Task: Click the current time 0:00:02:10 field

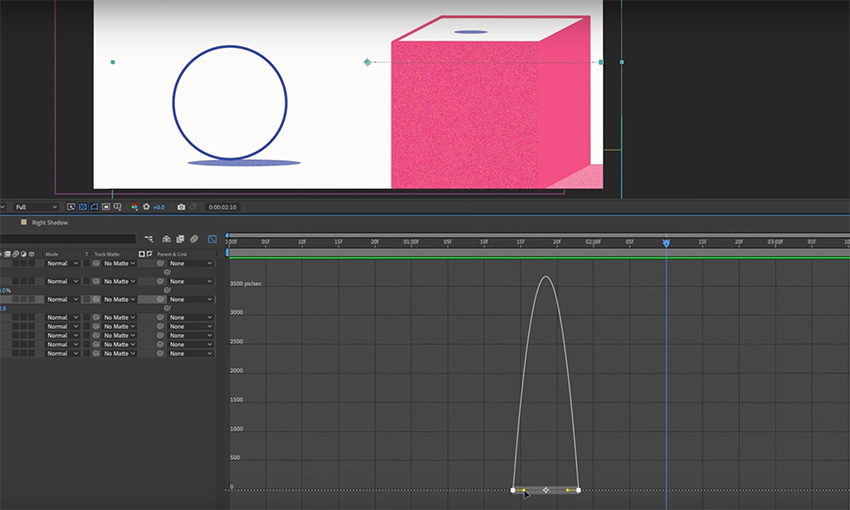Action: click(221, 207)
